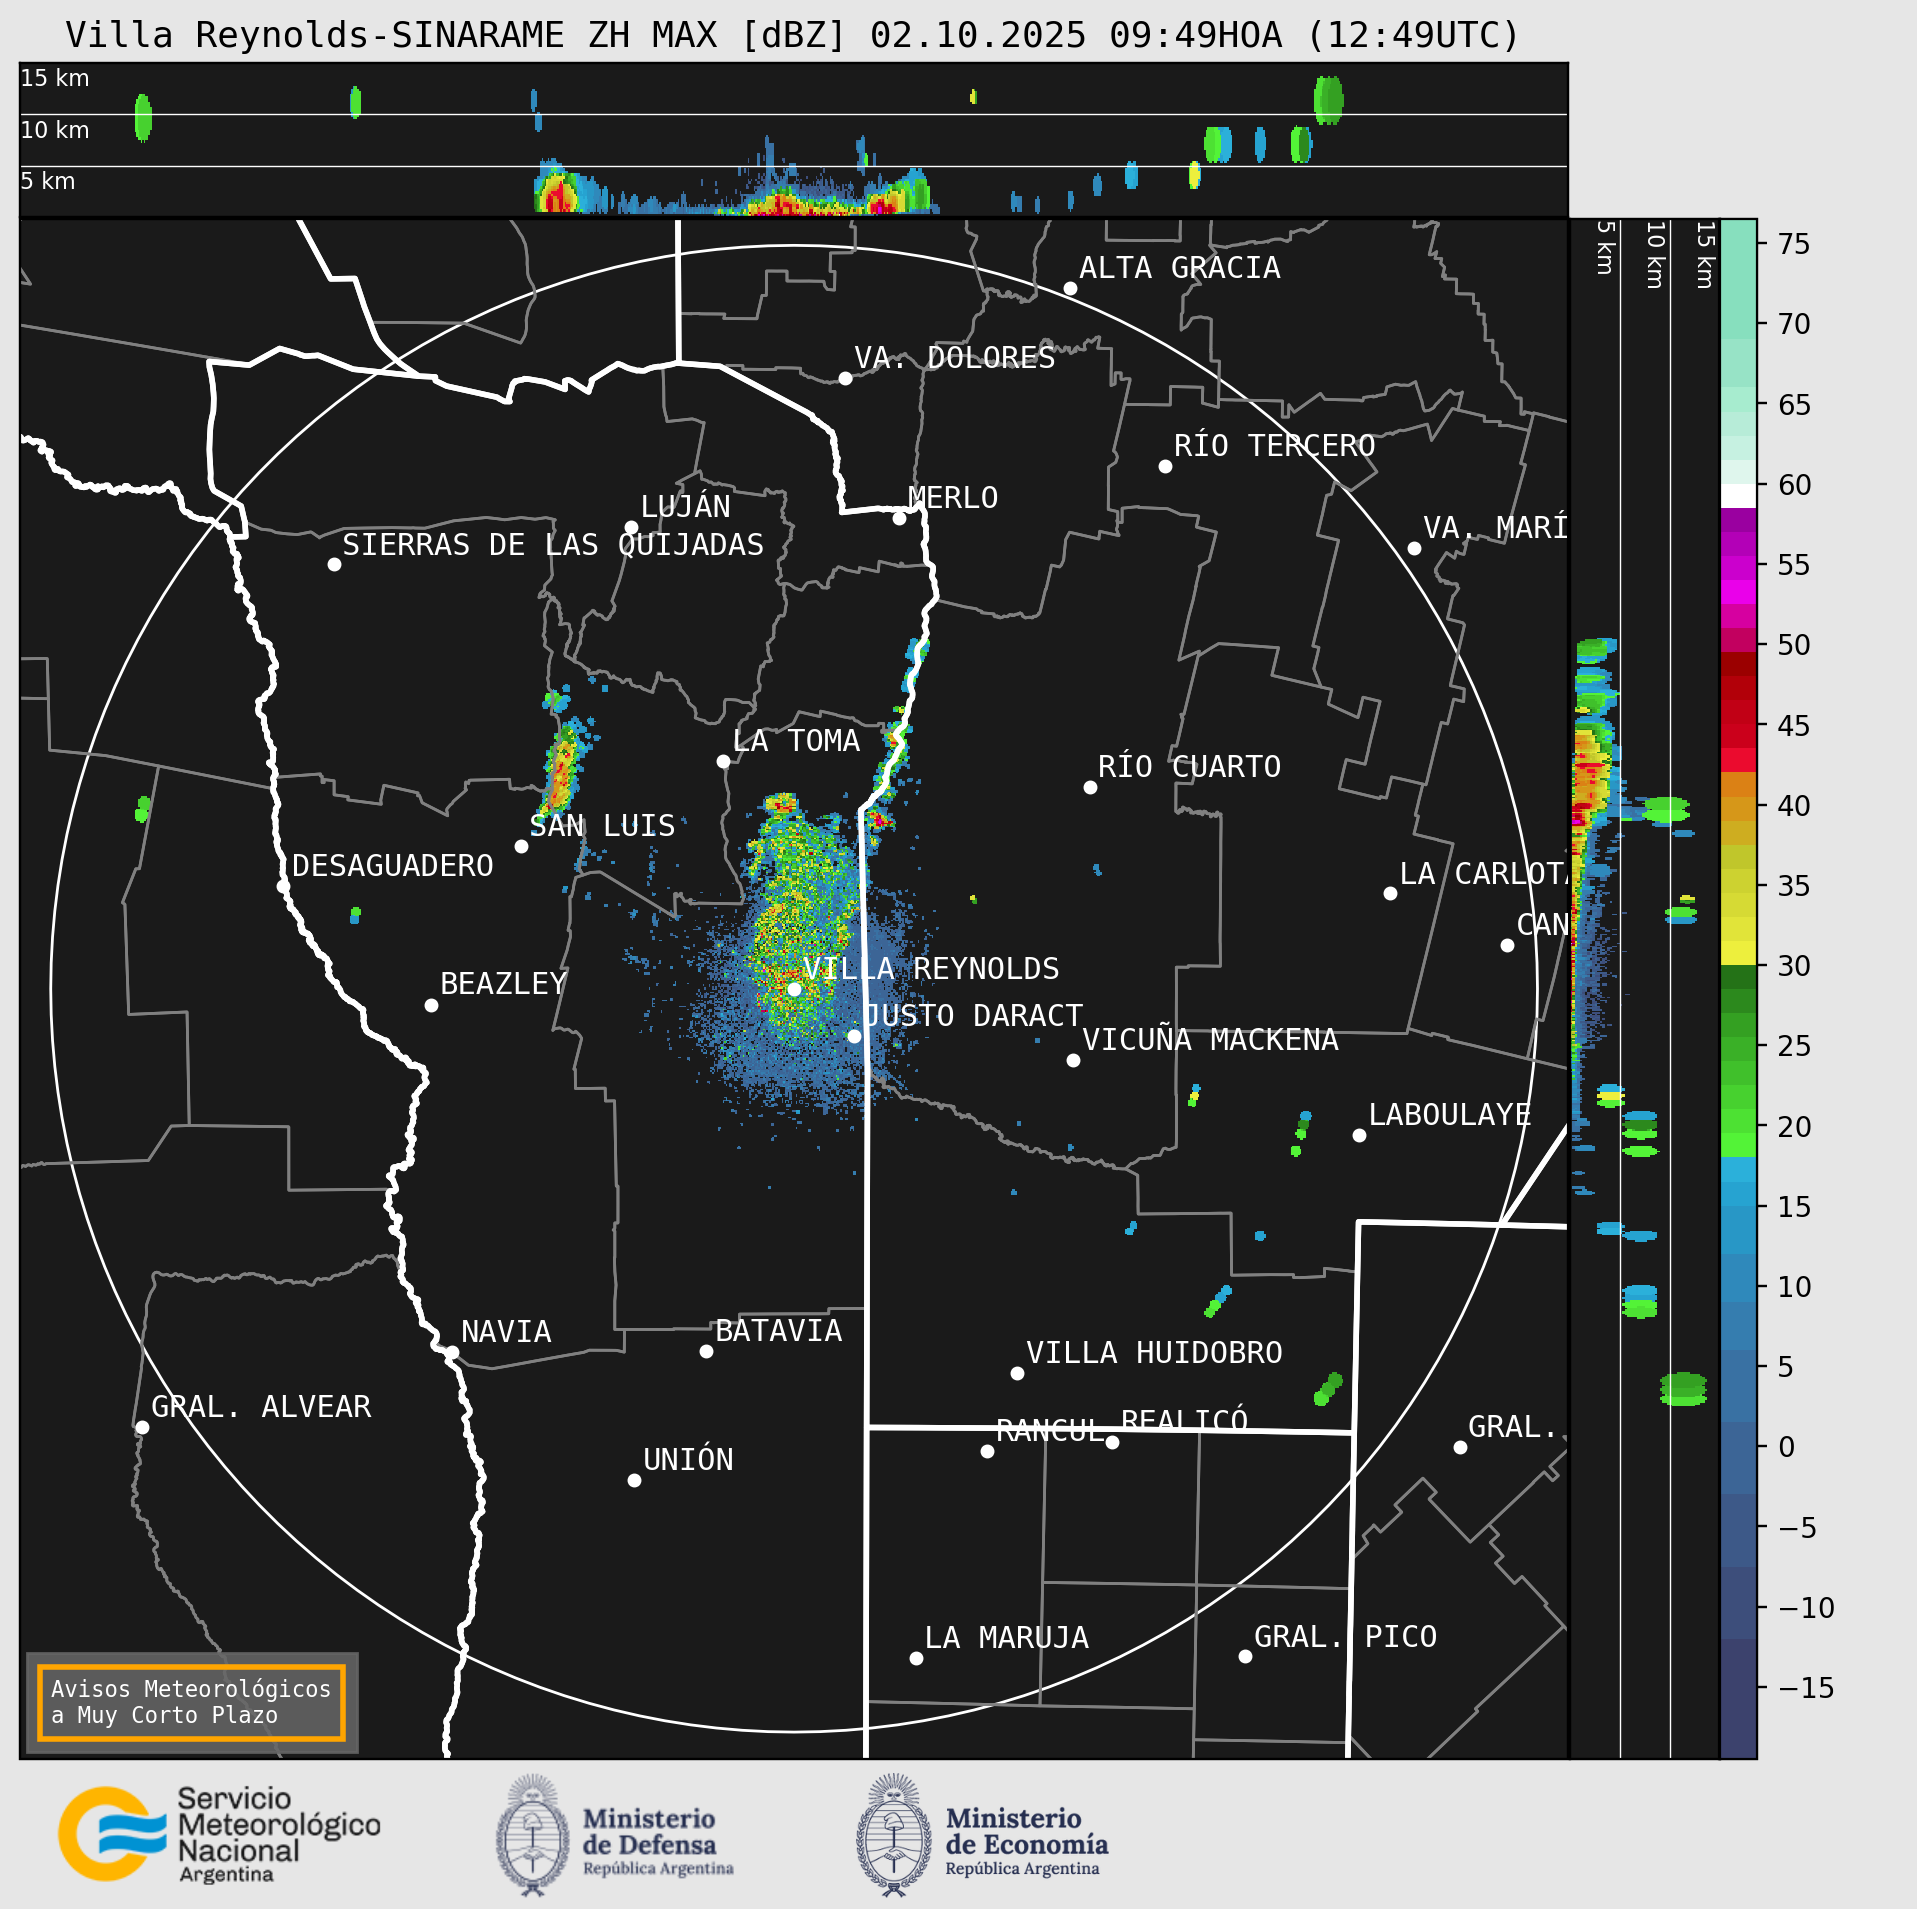Viewport: 1917px width, 1909px height.
Task: Click the Alta Gracia city marker
Action: [x=1070, y=289]
